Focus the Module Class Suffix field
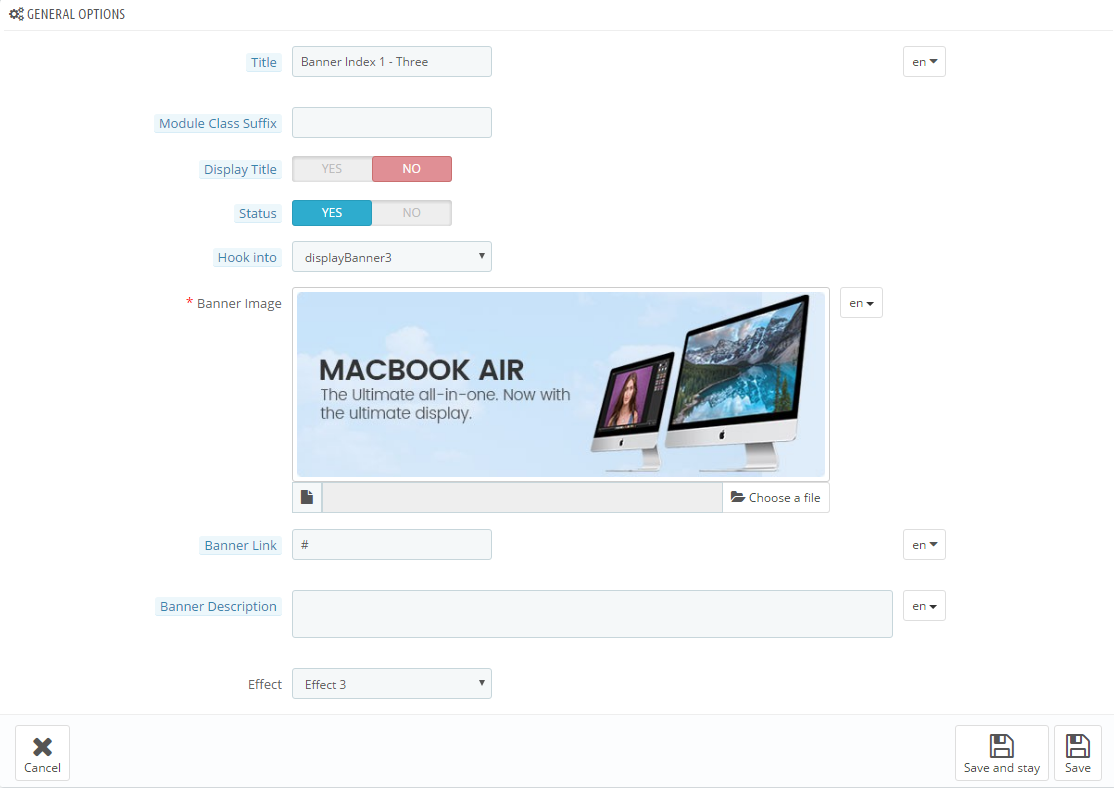Image resolution: width=1114 pixels, height=788 pixels. pyautogui.click(x=391, y=123)
